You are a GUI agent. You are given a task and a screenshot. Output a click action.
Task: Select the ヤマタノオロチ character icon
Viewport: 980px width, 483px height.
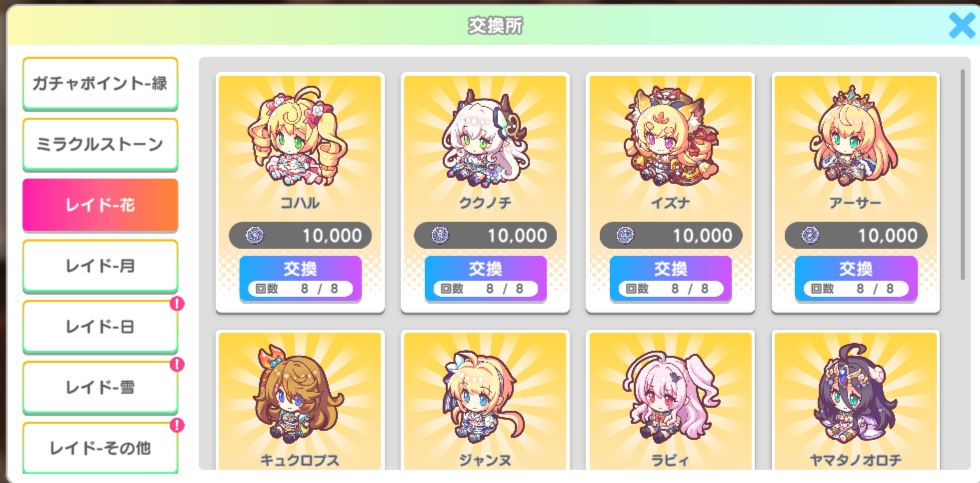[x=856, y=394]
